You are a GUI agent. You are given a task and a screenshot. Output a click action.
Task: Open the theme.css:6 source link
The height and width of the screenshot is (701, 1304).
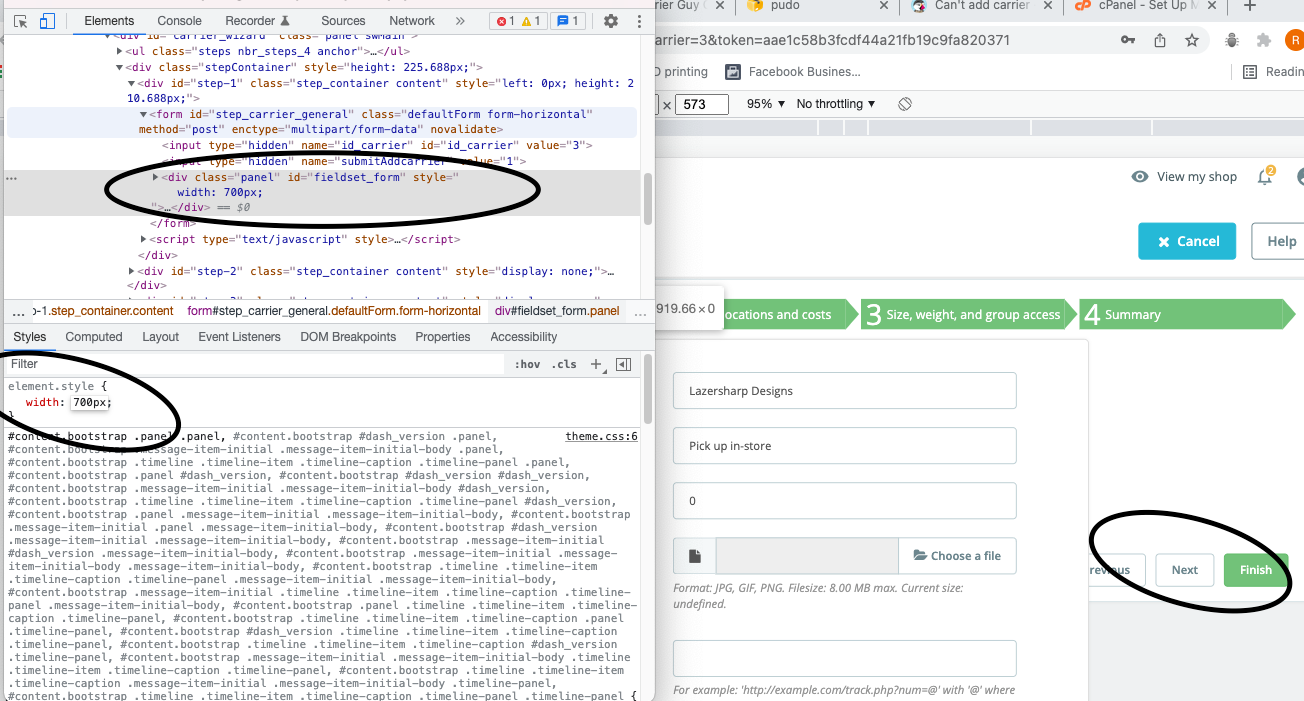point(601,436)
